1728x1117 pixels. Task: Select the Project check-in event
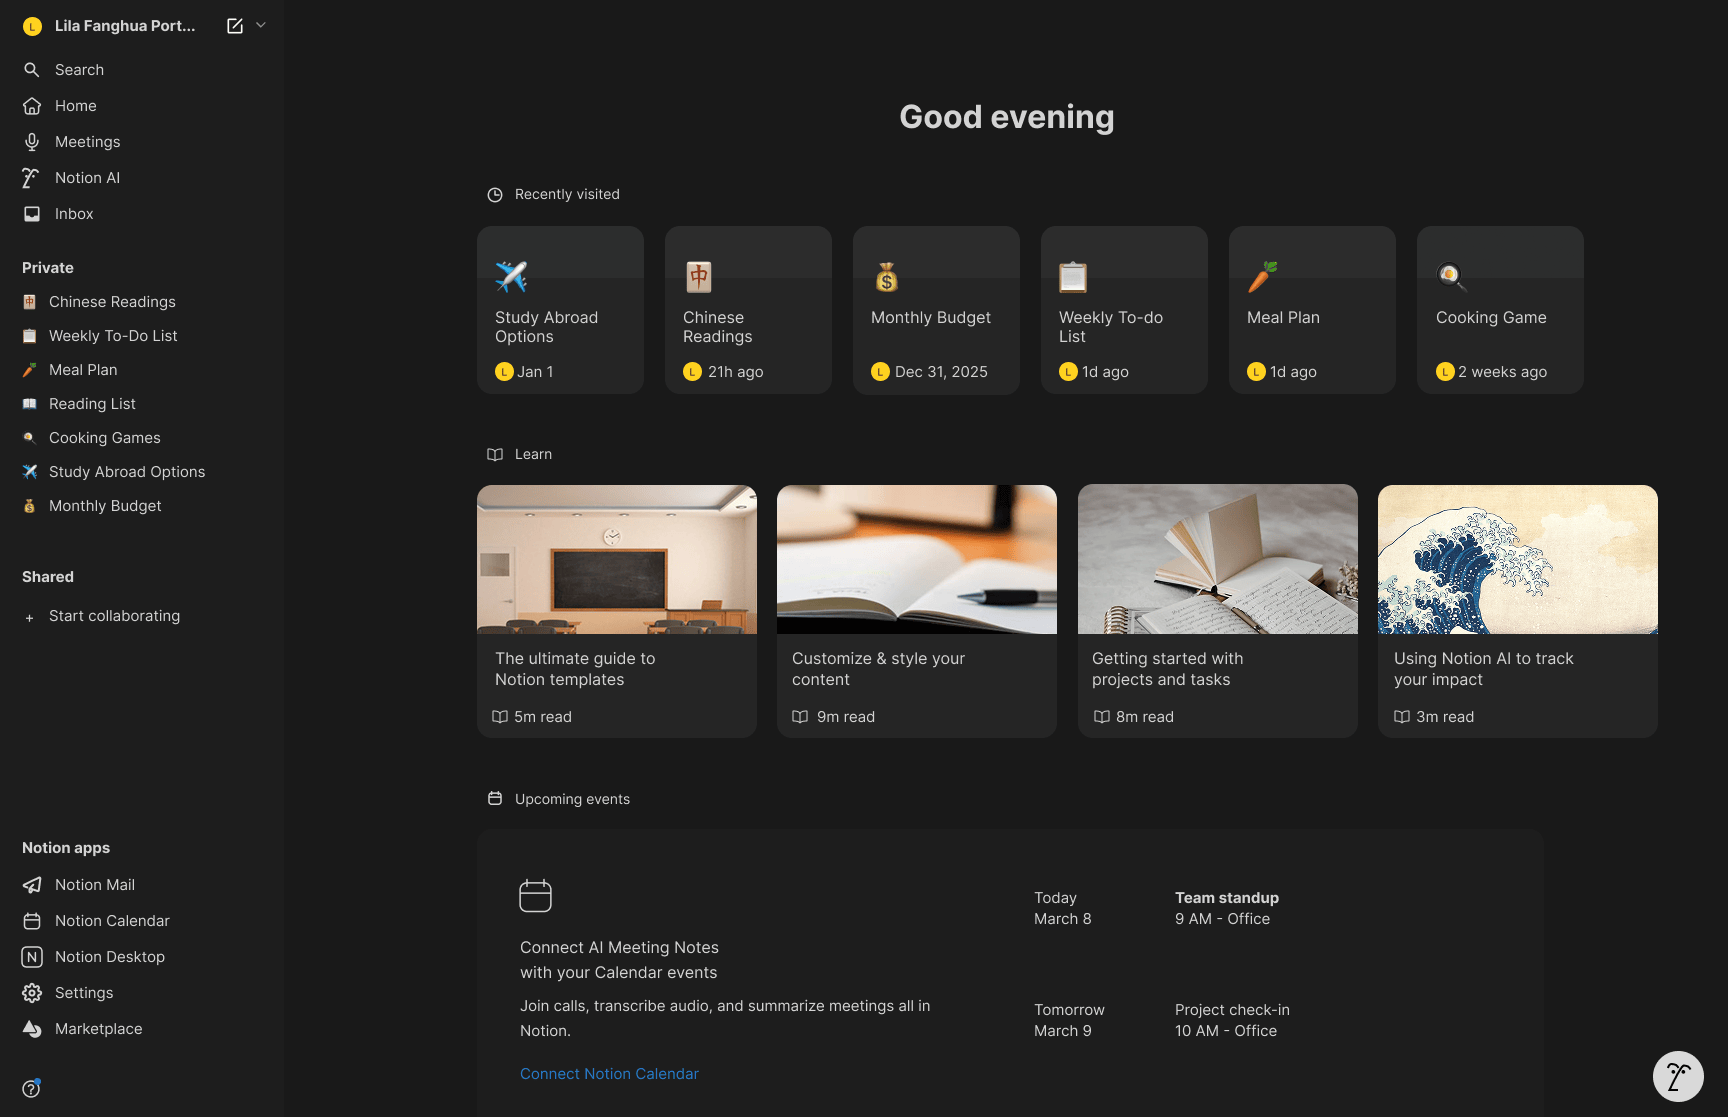click(1232, 1020)
